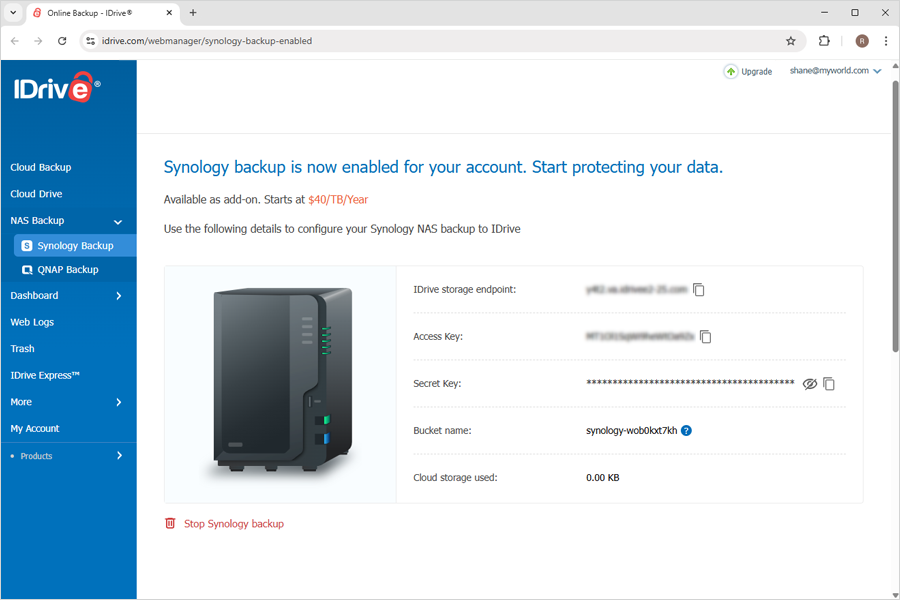Screen dimensions: 900x600
Task: Open the Chrome profile avatar
Action: (862, 41)
